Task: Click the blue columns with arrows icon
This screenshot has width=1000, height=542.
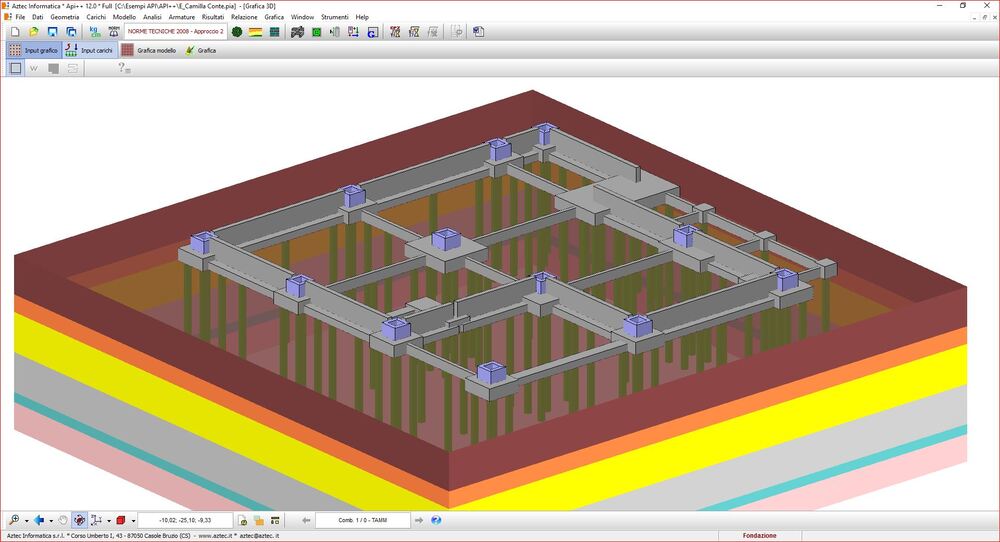Action: point(353,31)
